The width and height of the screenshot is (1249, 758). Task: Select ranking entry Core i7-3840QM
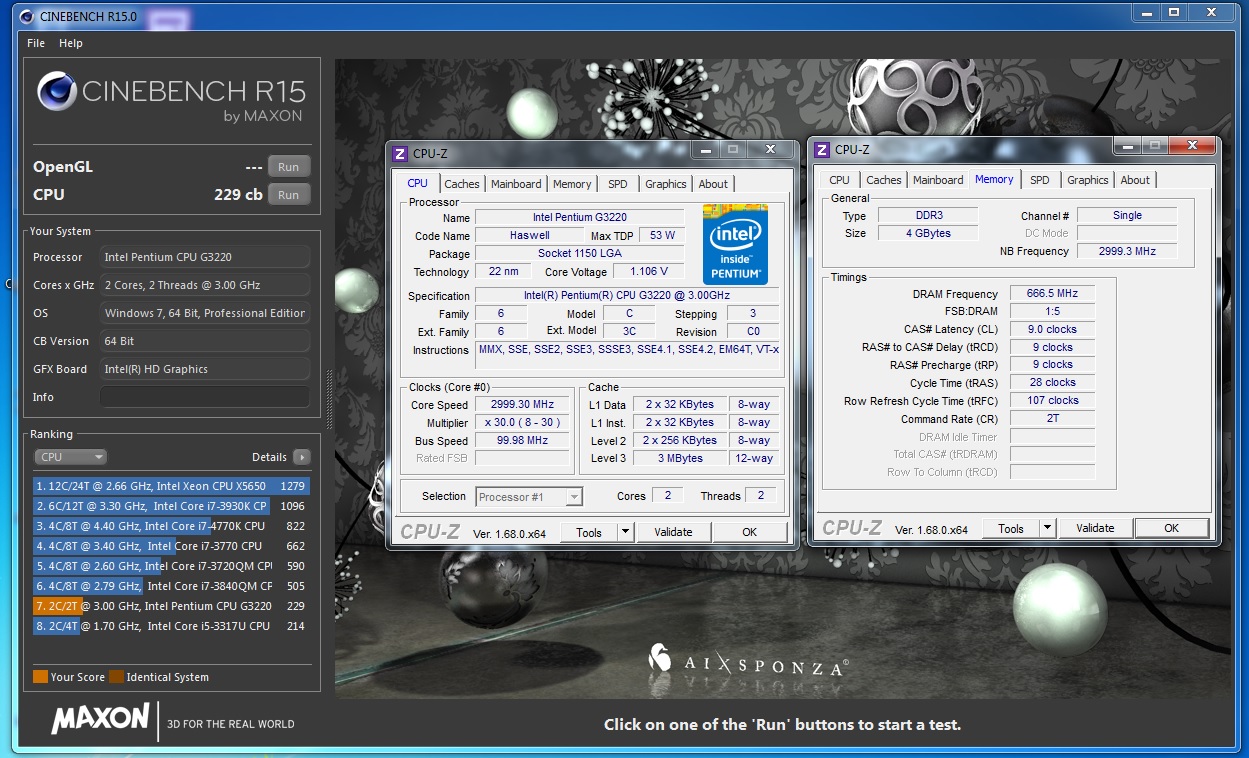[x=171, y=586]
